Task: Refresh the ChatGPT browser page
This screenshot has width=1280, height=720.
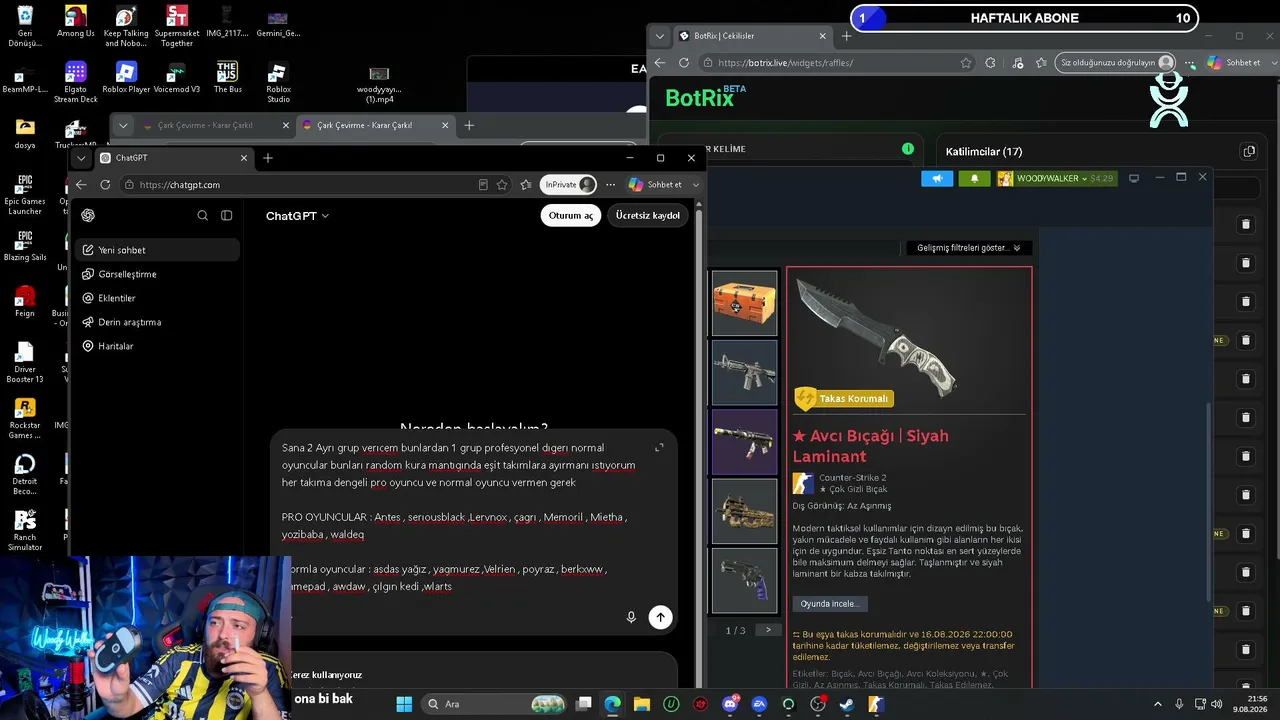Action: point(105,185)
